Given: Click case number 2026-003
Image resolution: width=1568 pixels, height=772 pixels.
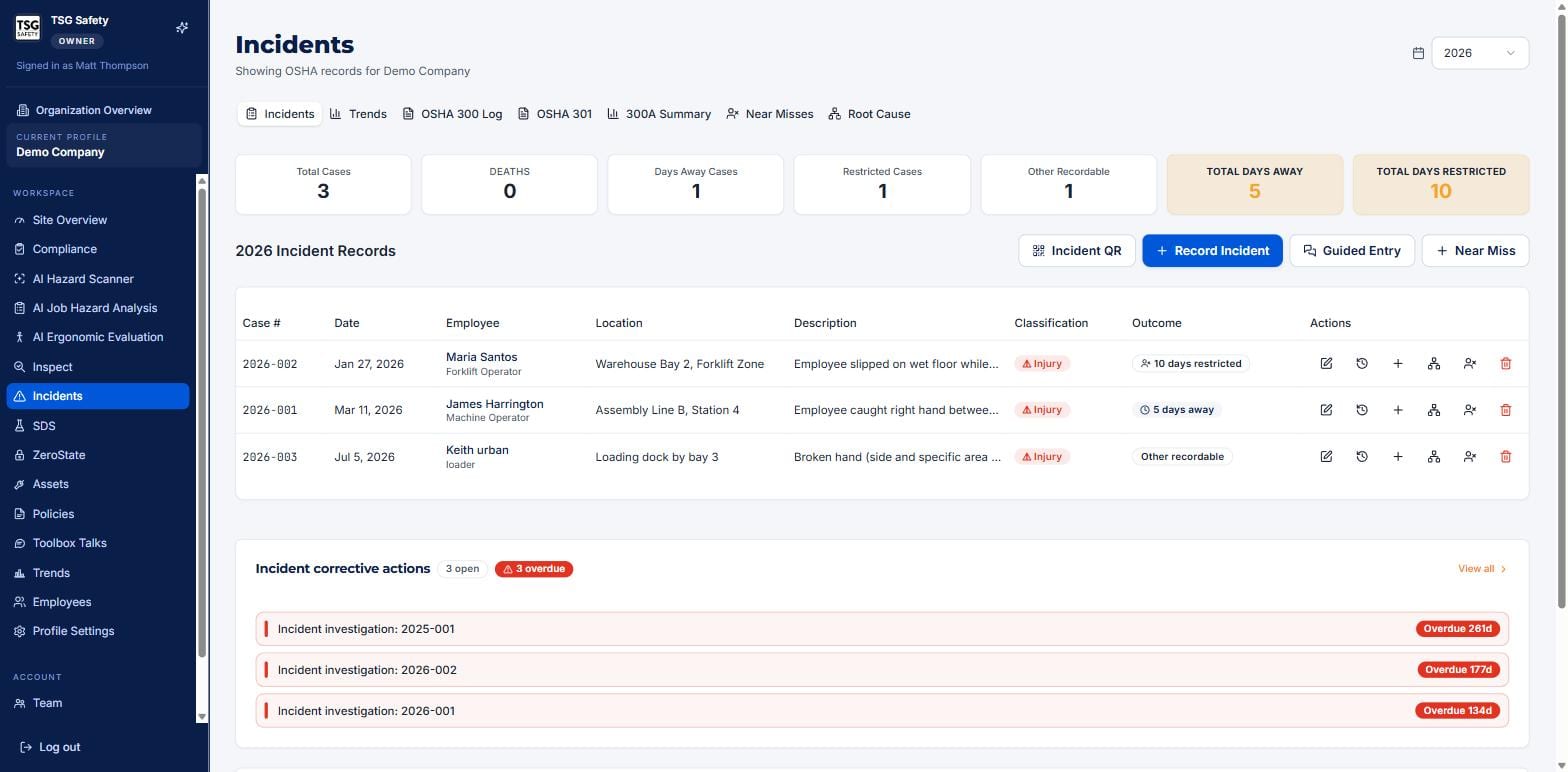Looking at the screenshot, I should click(270, 457).
